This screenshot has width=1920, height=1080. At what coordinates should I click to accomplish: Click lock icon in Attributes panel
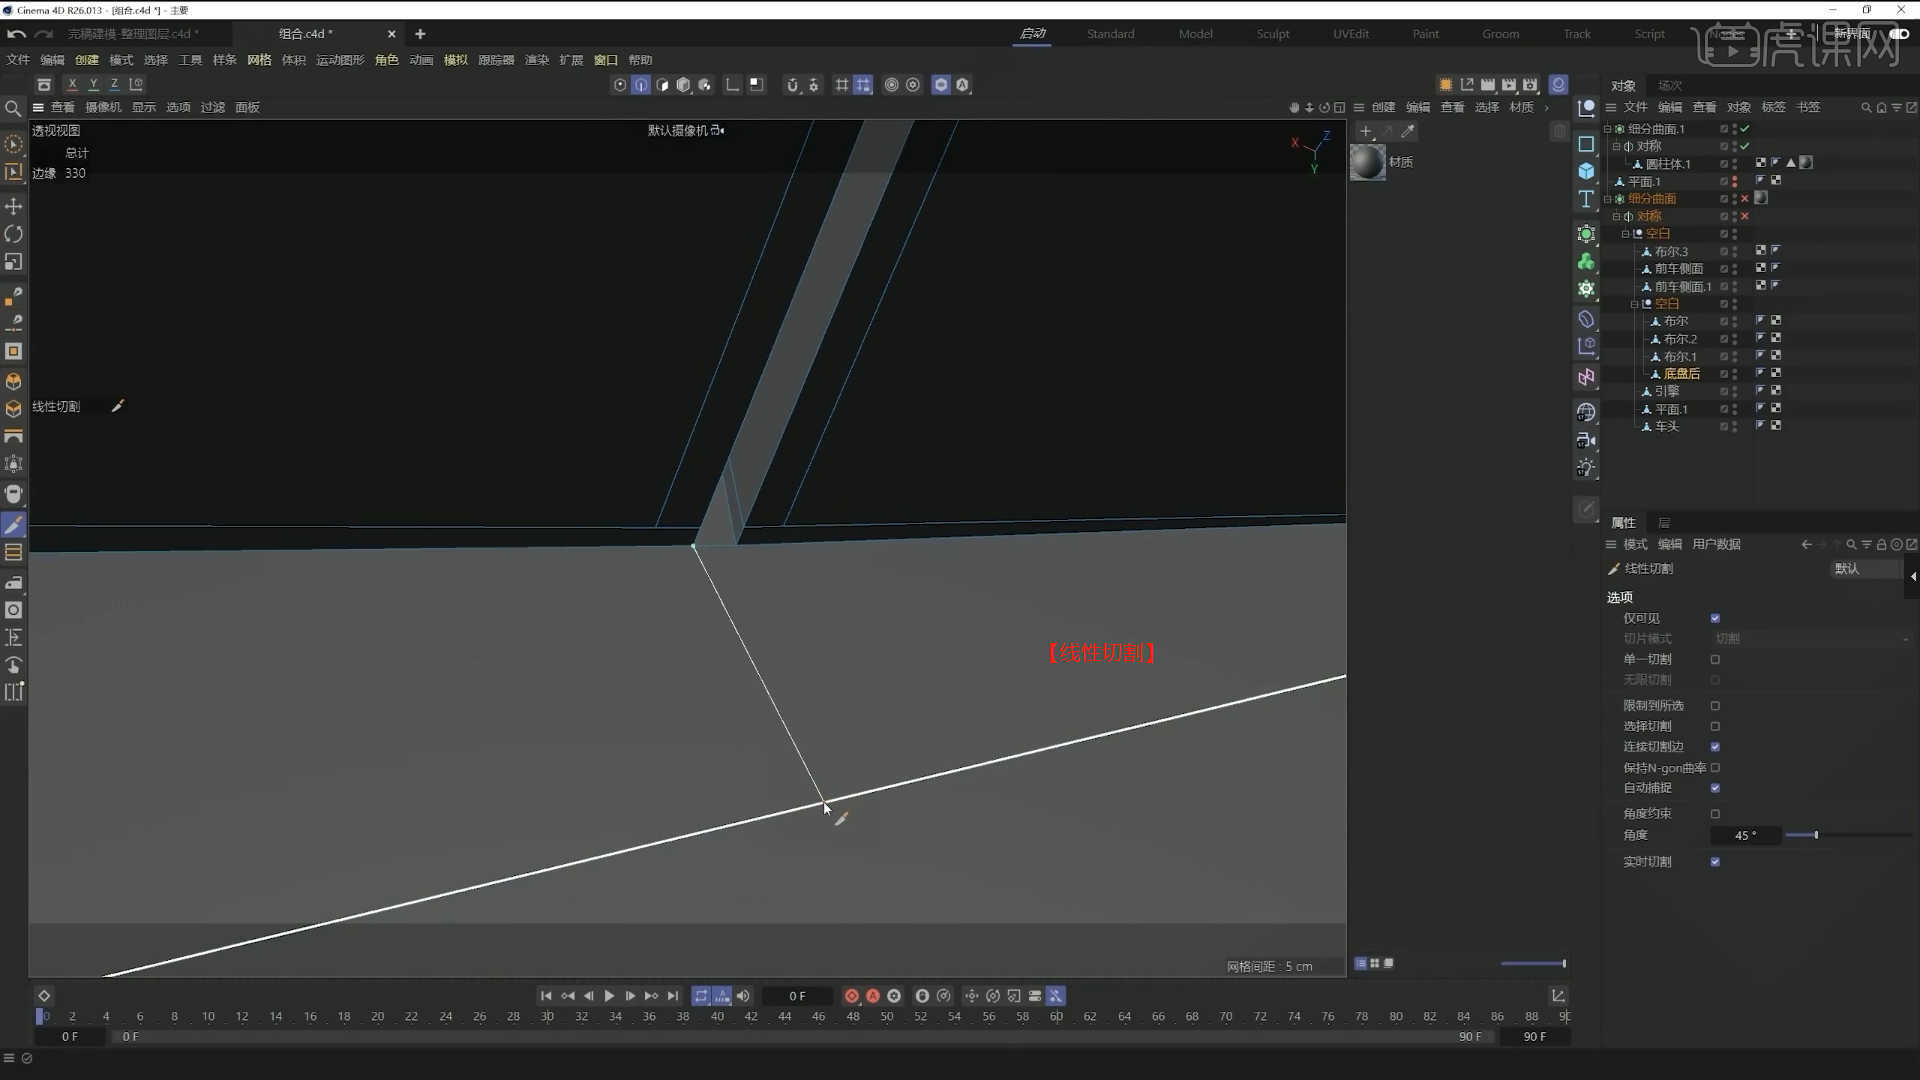tap(1881, 545)
